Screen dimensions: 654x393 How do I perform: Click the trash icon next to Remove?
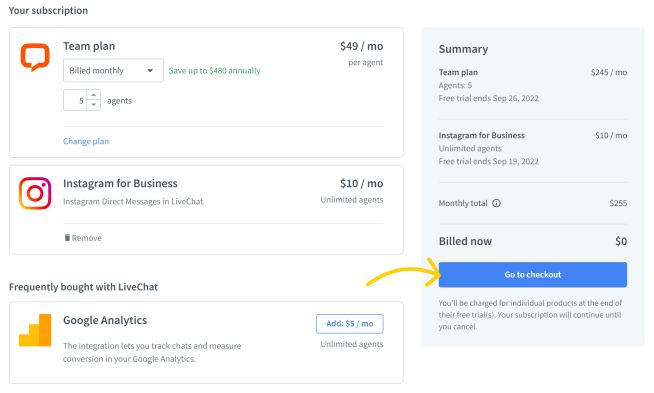[x=67, y=238]
